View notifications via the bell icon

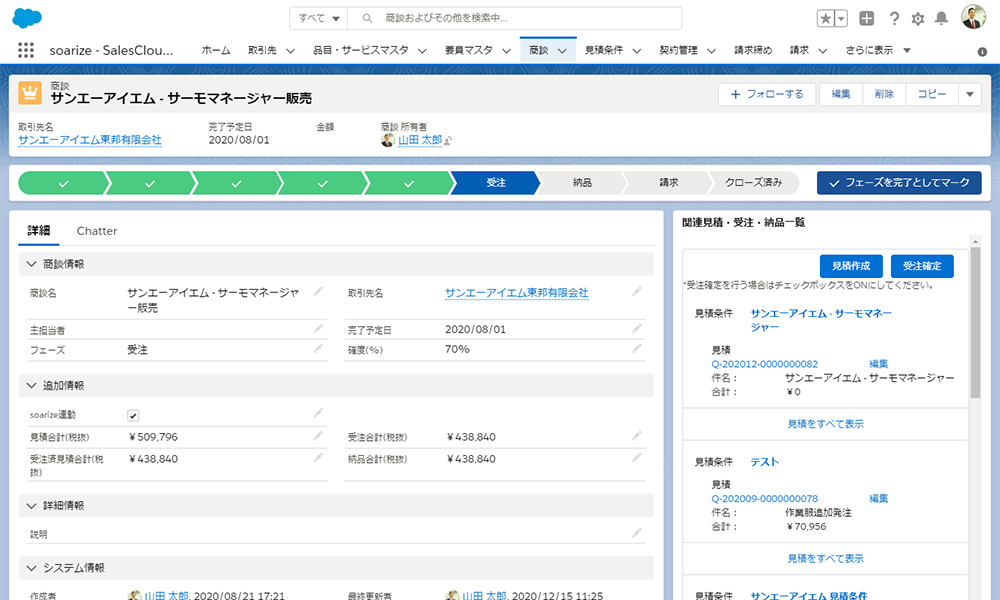(941, 16)
